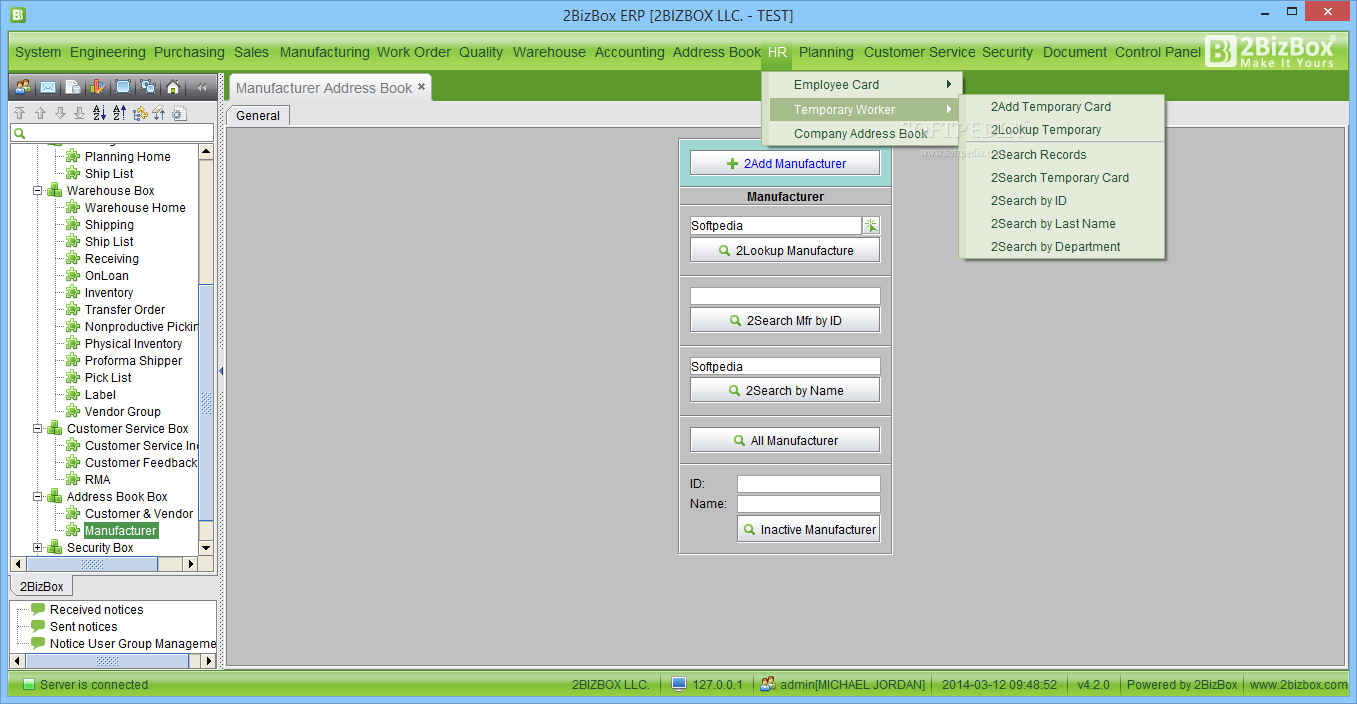Collapse the Customer Service Box node
This screenshot has height=704, width=1357.
38,428
